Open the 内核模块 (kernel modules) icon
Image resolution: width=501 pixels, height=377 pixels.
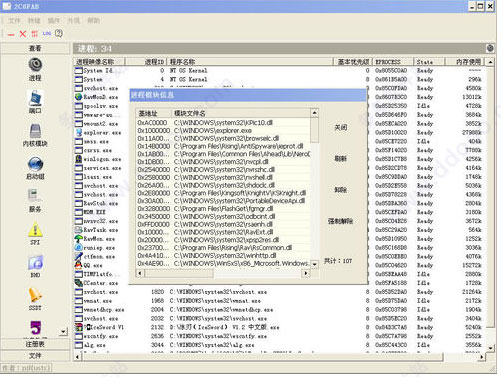[35, 131]
